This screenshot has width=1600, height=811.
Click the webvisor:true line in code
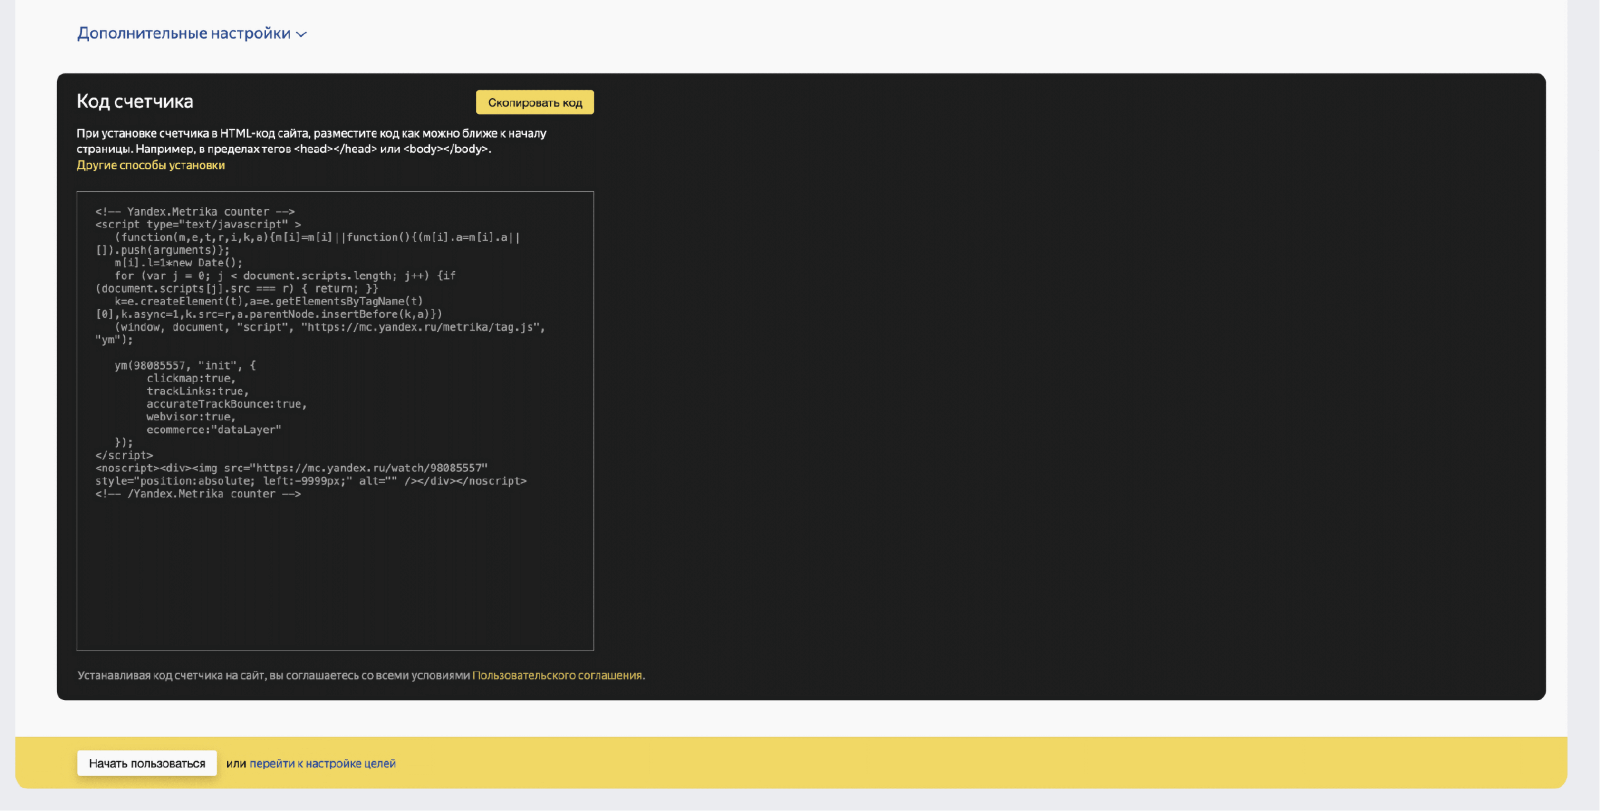coord(191,417)
